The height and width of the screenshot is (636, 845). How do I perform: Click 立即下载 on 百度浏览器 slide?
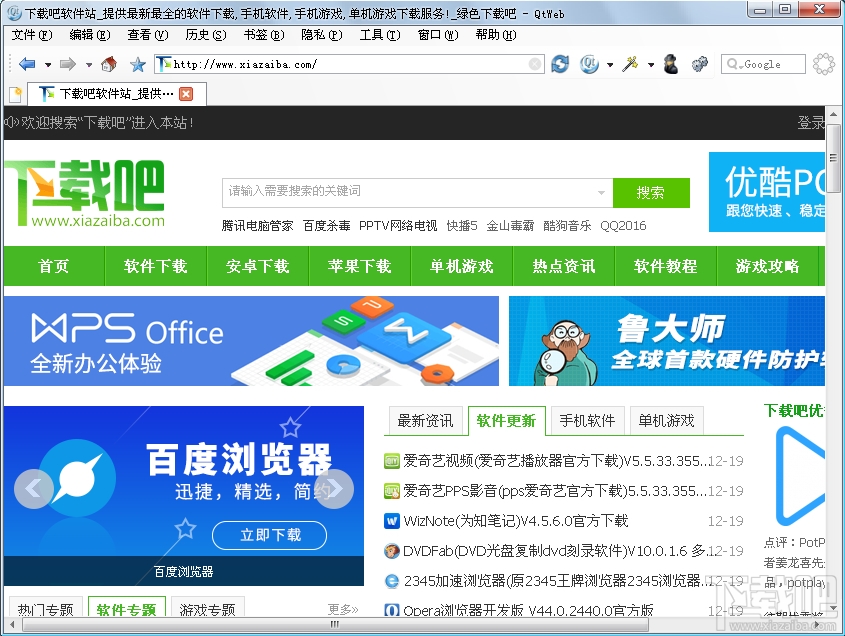click(269, 535)
